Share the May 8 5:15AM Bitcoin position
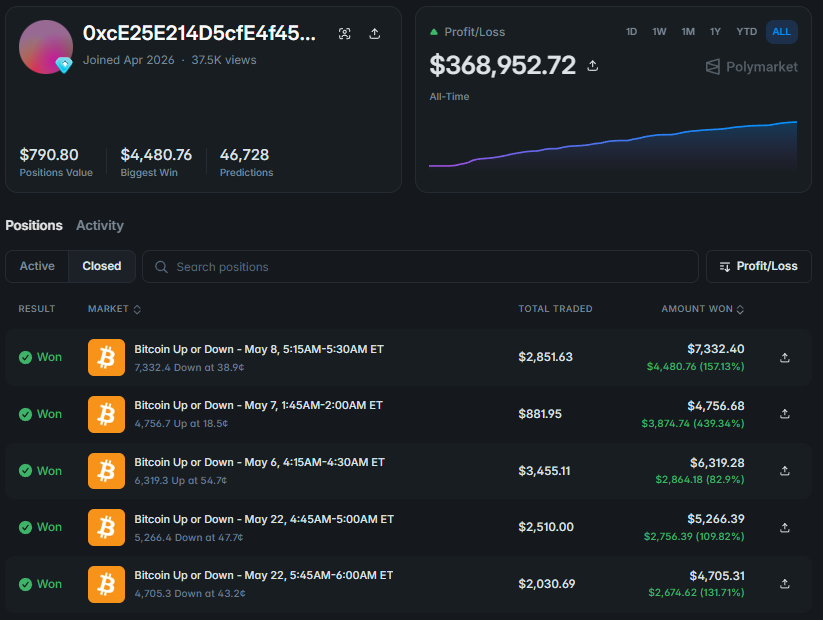Image resolution: width=823 pixels, height=620 pixels. [x=785, y=358]
